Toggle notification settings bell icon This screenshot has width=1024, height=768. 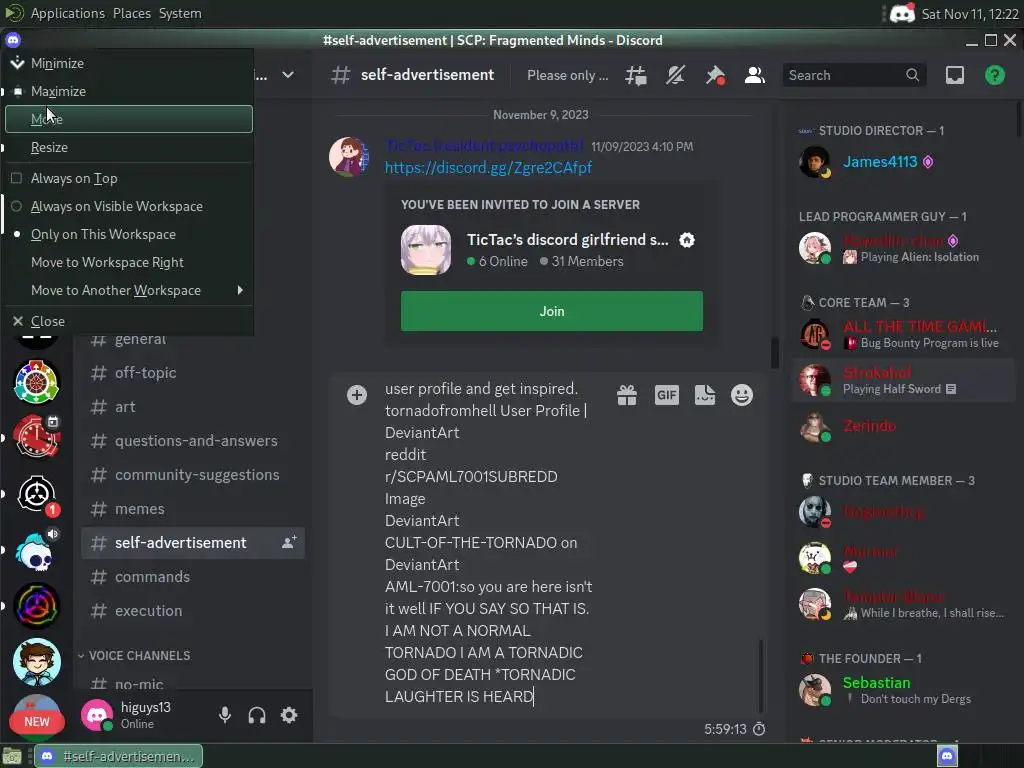675,75
